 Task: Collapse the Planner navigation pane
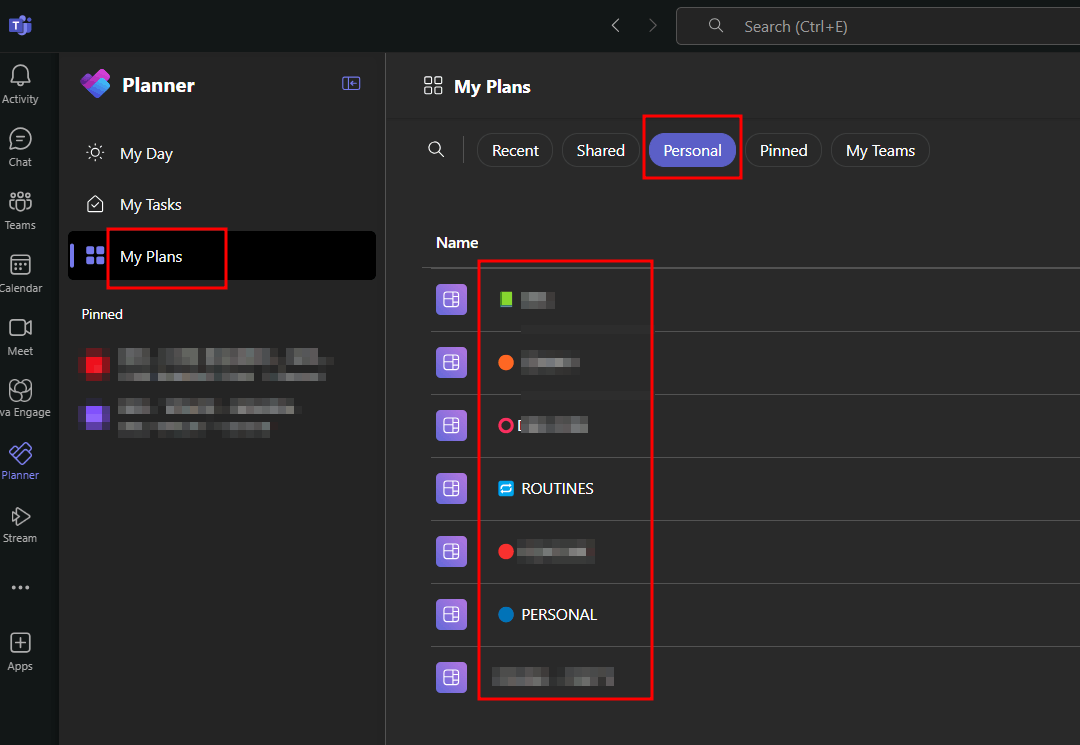click(x=351, y=83)
